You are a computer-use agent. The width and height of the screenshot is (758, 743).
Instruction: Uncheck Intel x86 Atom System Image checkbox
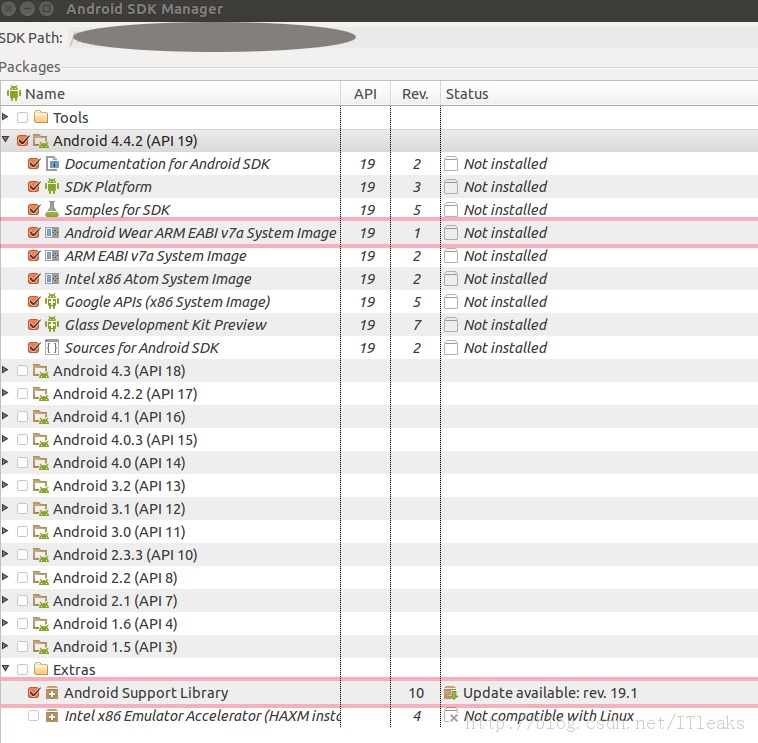pyautogui.click(x=34, y=278)
